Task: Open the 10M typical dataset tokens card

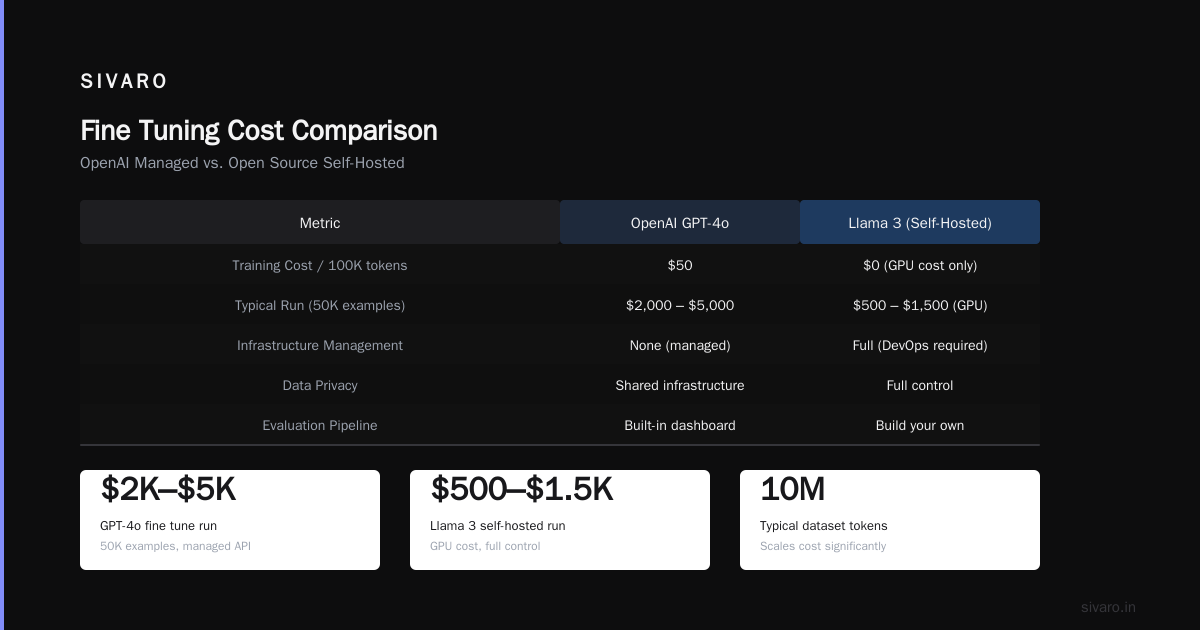Action: tap(890, 520)
